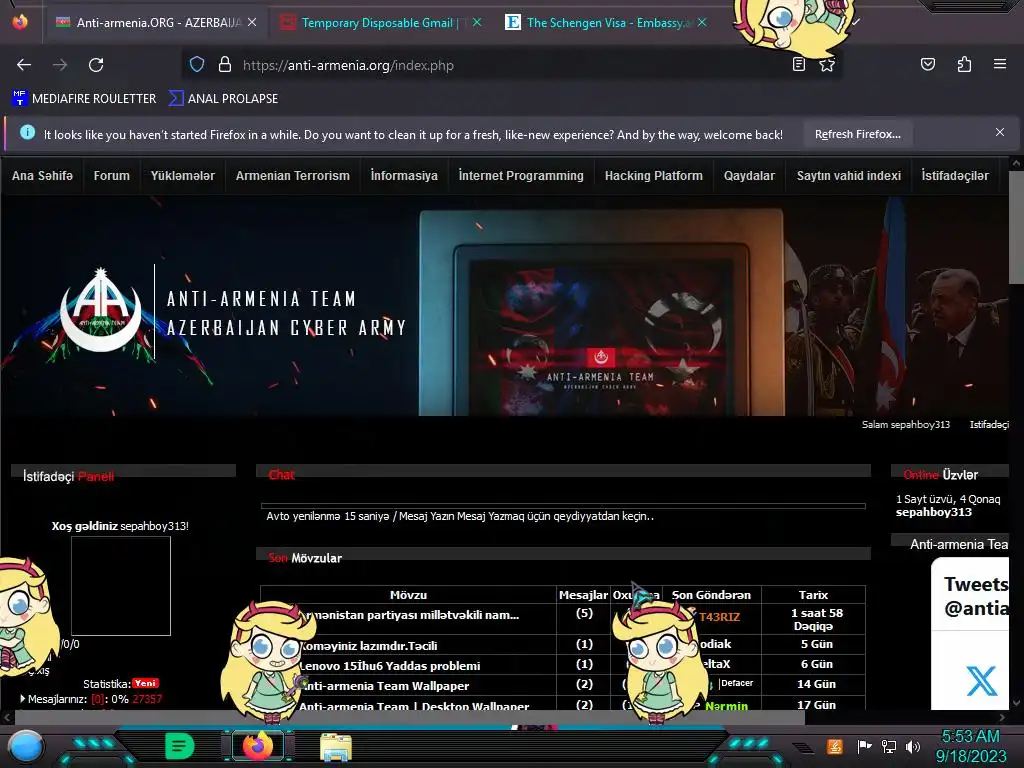Click the empty user avatar box

(121, 586)
